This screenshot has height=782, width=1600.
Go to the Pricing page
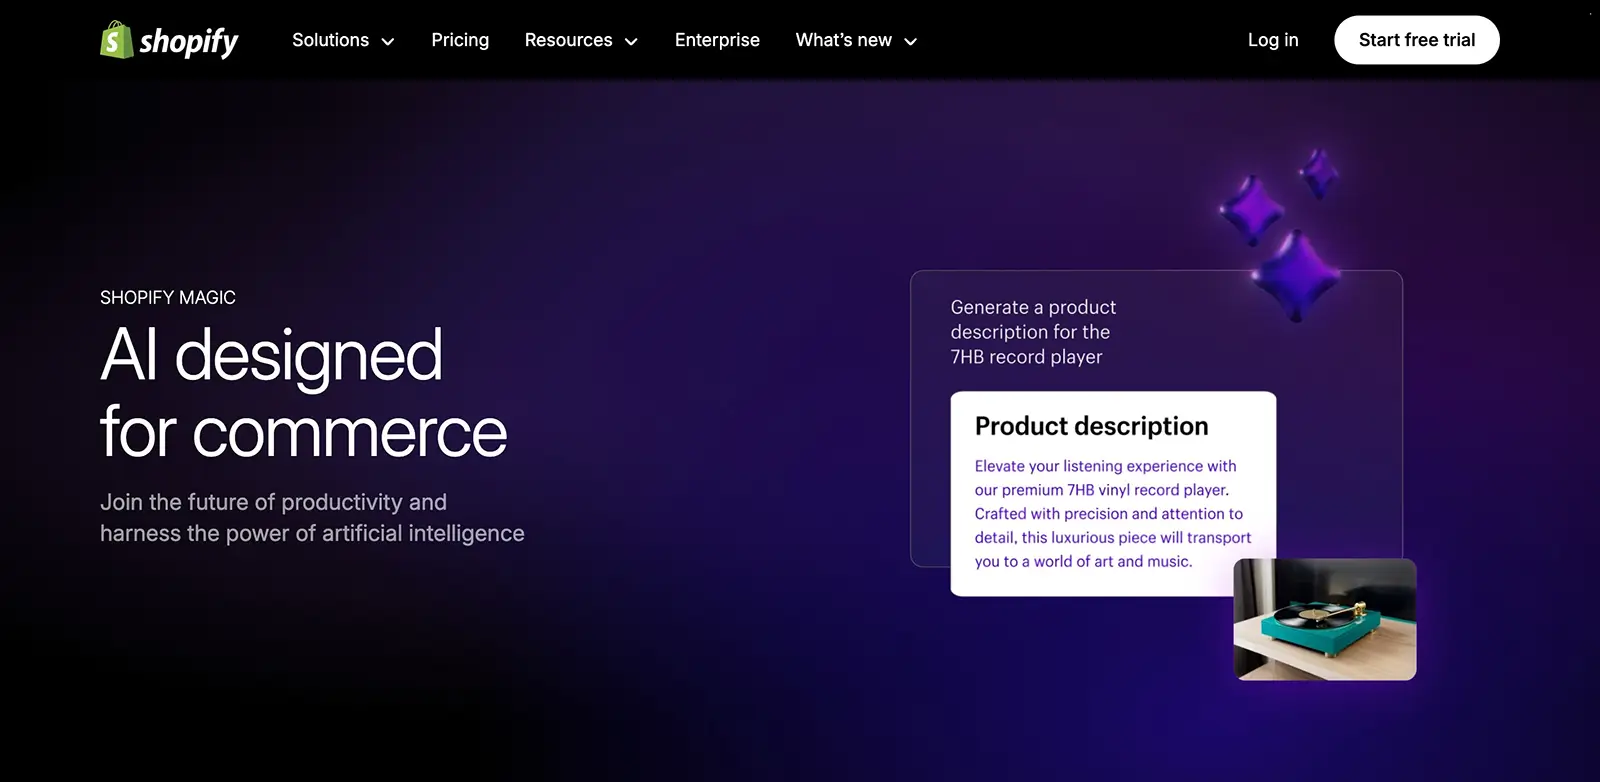click(460, 40)
